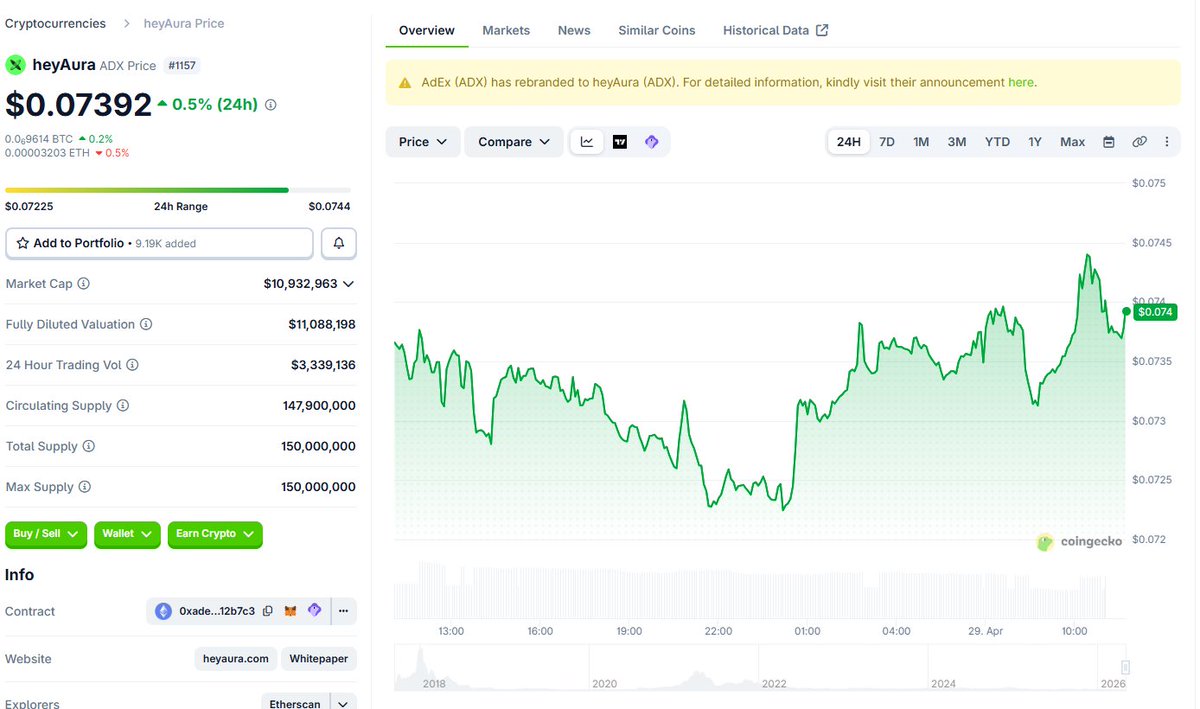Click the $3,339,136 trading volume value
Viewport: 1200px width, 709px height.
point(322,365)
